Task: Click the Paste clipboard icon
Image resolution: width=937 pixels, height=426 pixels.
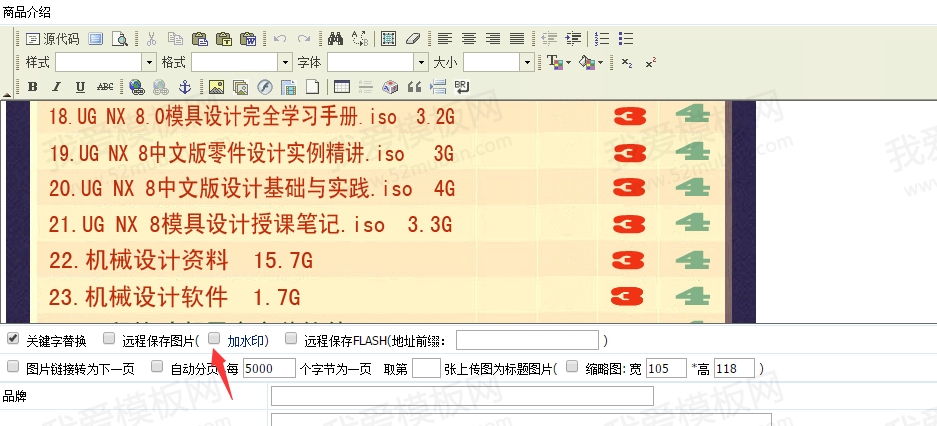Action: coord(200,39)
